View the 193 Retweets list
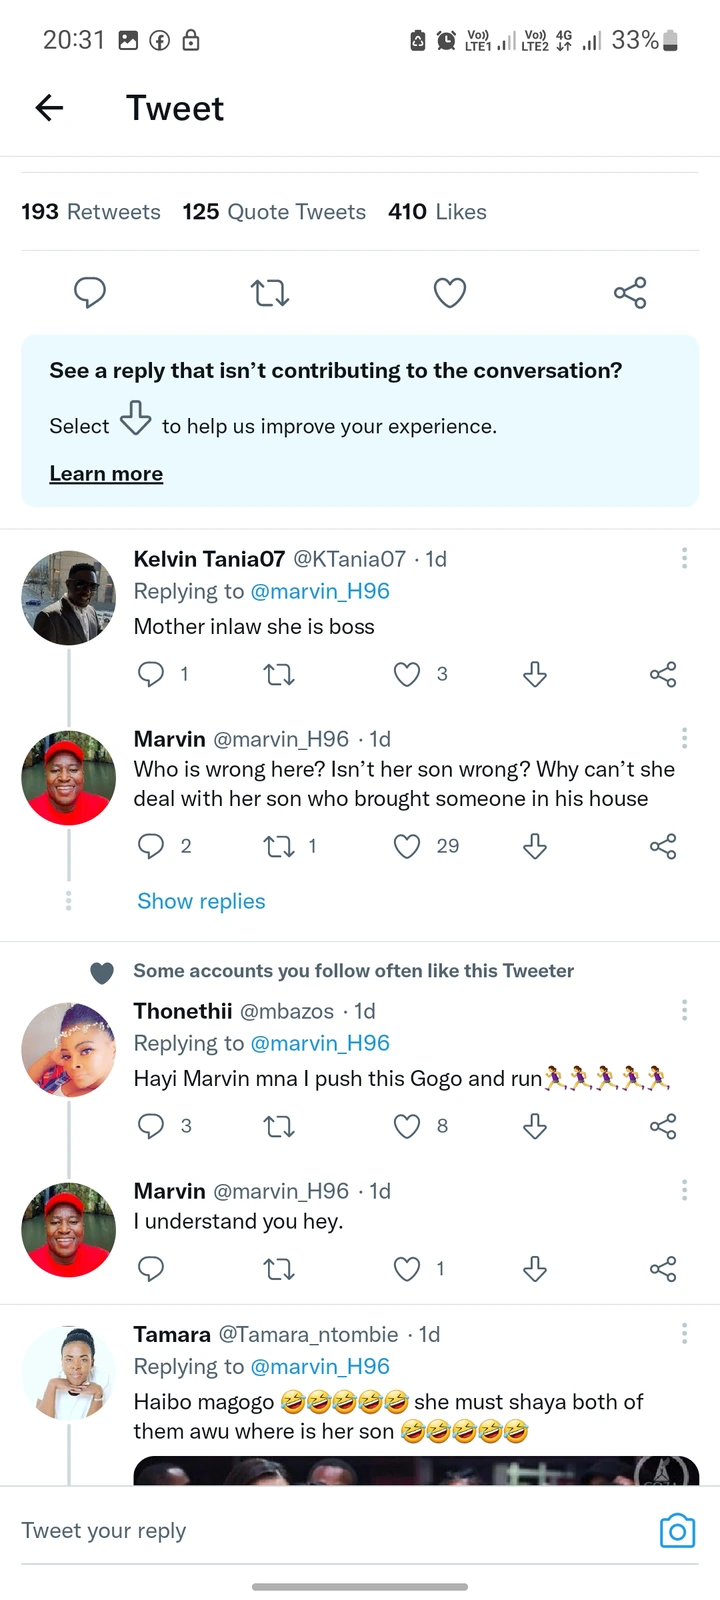Image resolution: width=720 pixels, height=1600 pixels. pyautogui.click(x=91, y=212)
